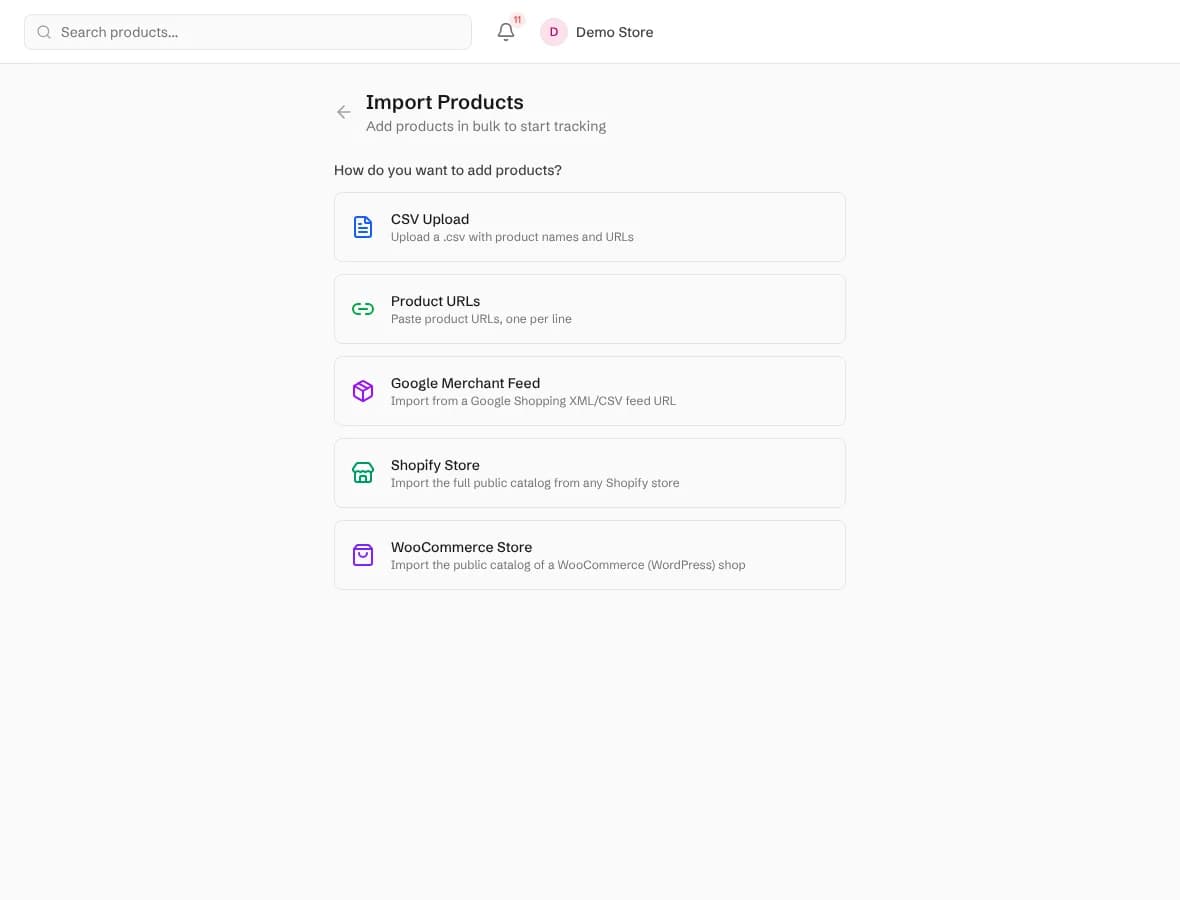The image size is (1180, 900).
Task: Click 'Add products in bulk to start tracking'
Action: point(485,126)
